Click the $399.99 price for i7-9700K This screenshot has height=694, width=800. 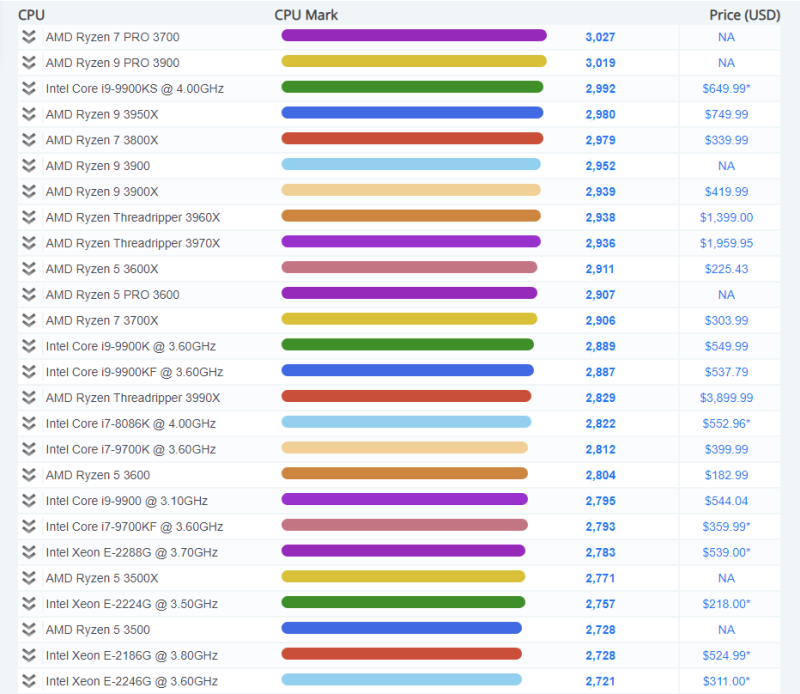pyautogui.click(x=727, y=450)
